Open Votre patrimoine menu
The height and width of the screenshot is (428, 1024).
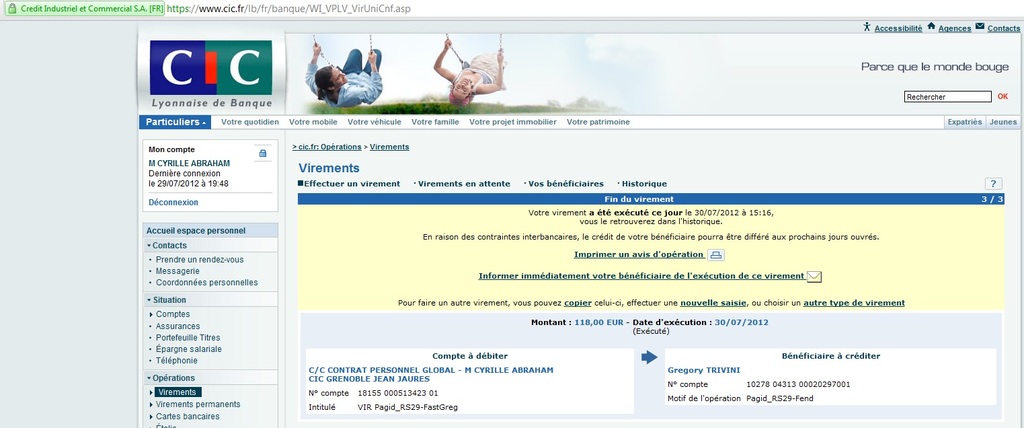coord(598,122)
